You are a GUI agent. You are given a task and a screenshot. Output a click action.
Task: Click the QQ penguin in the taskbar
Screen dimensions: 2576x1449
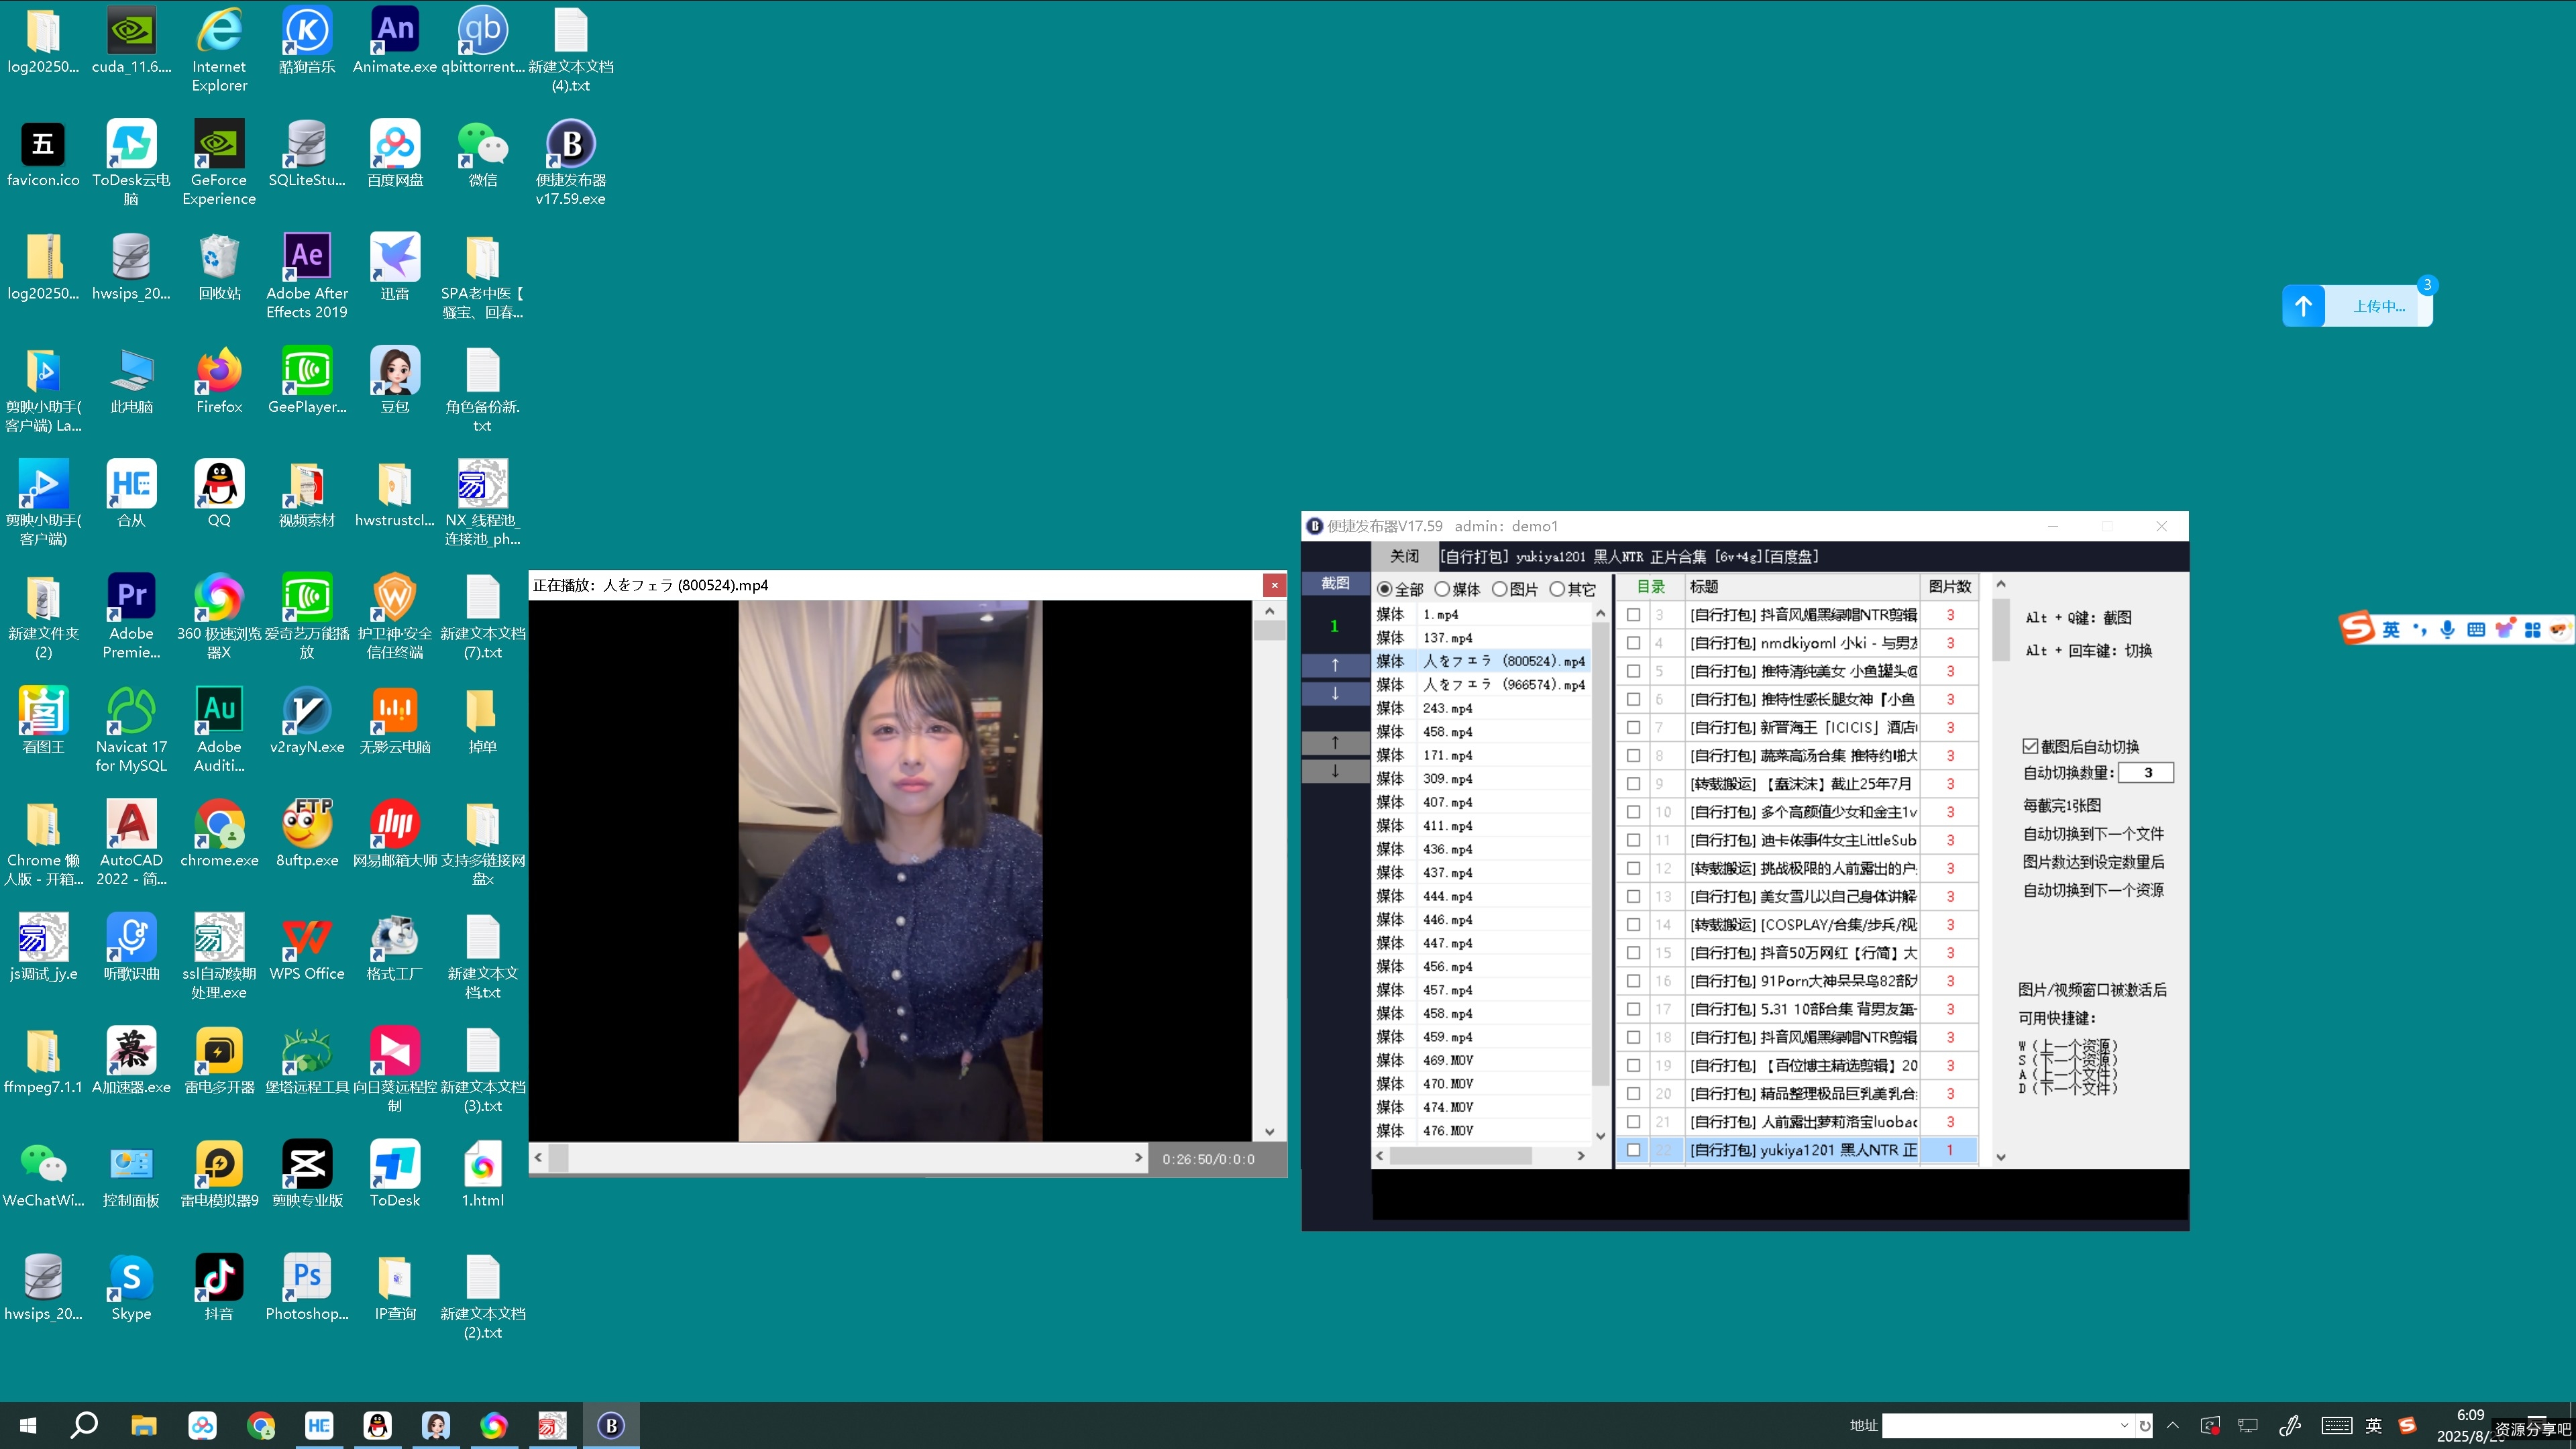tap(377, 1425)
